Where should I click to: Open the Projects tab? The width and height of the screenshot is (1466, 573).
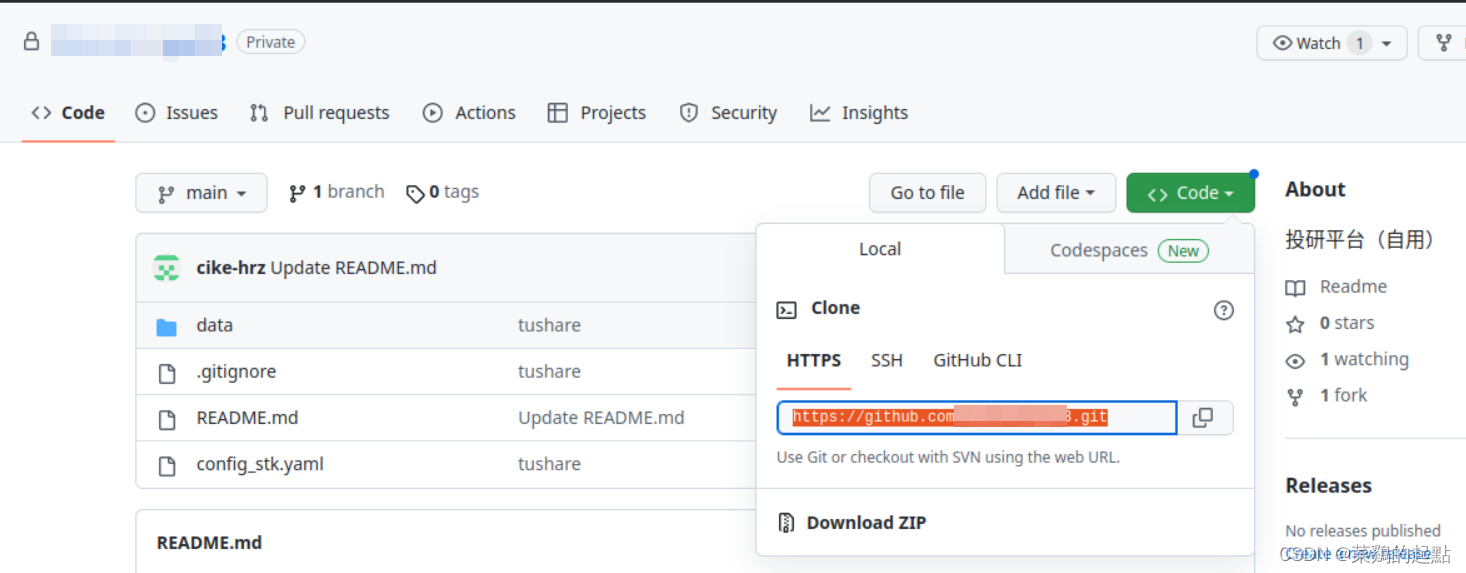[x=597, y=113]
